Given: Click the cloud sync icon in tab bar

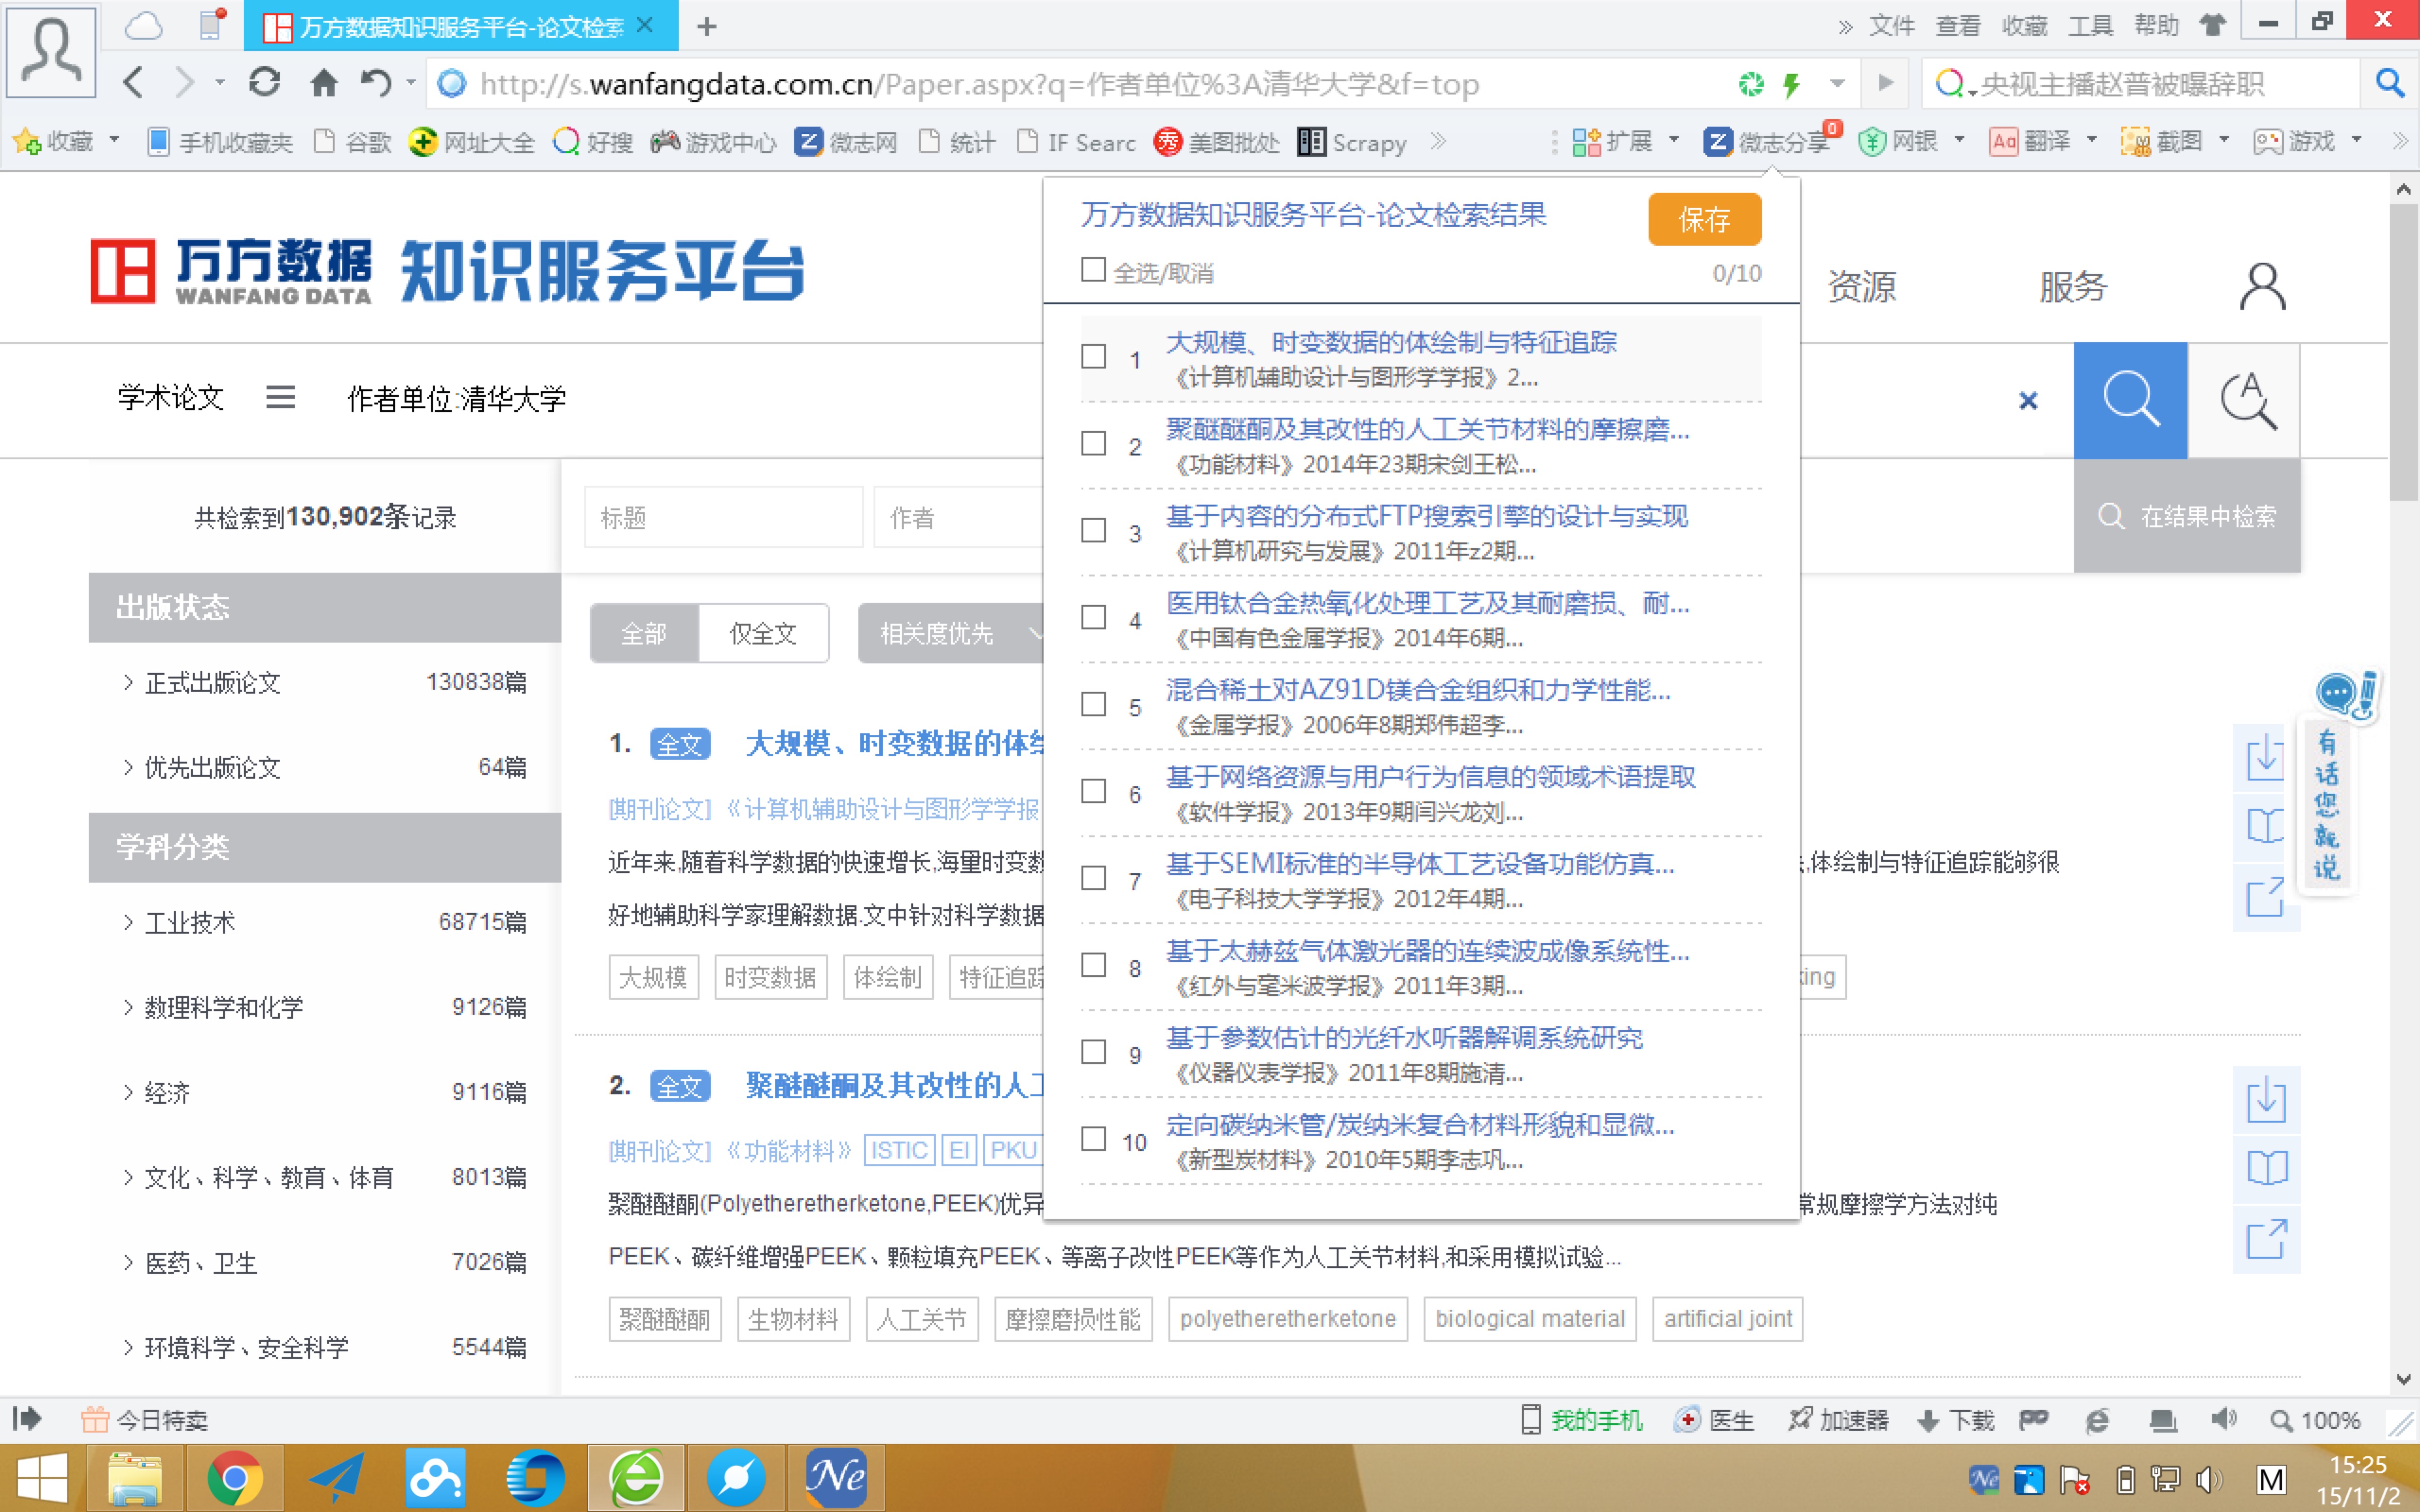Looking at the screenshot, I should [x=143, y=26].
